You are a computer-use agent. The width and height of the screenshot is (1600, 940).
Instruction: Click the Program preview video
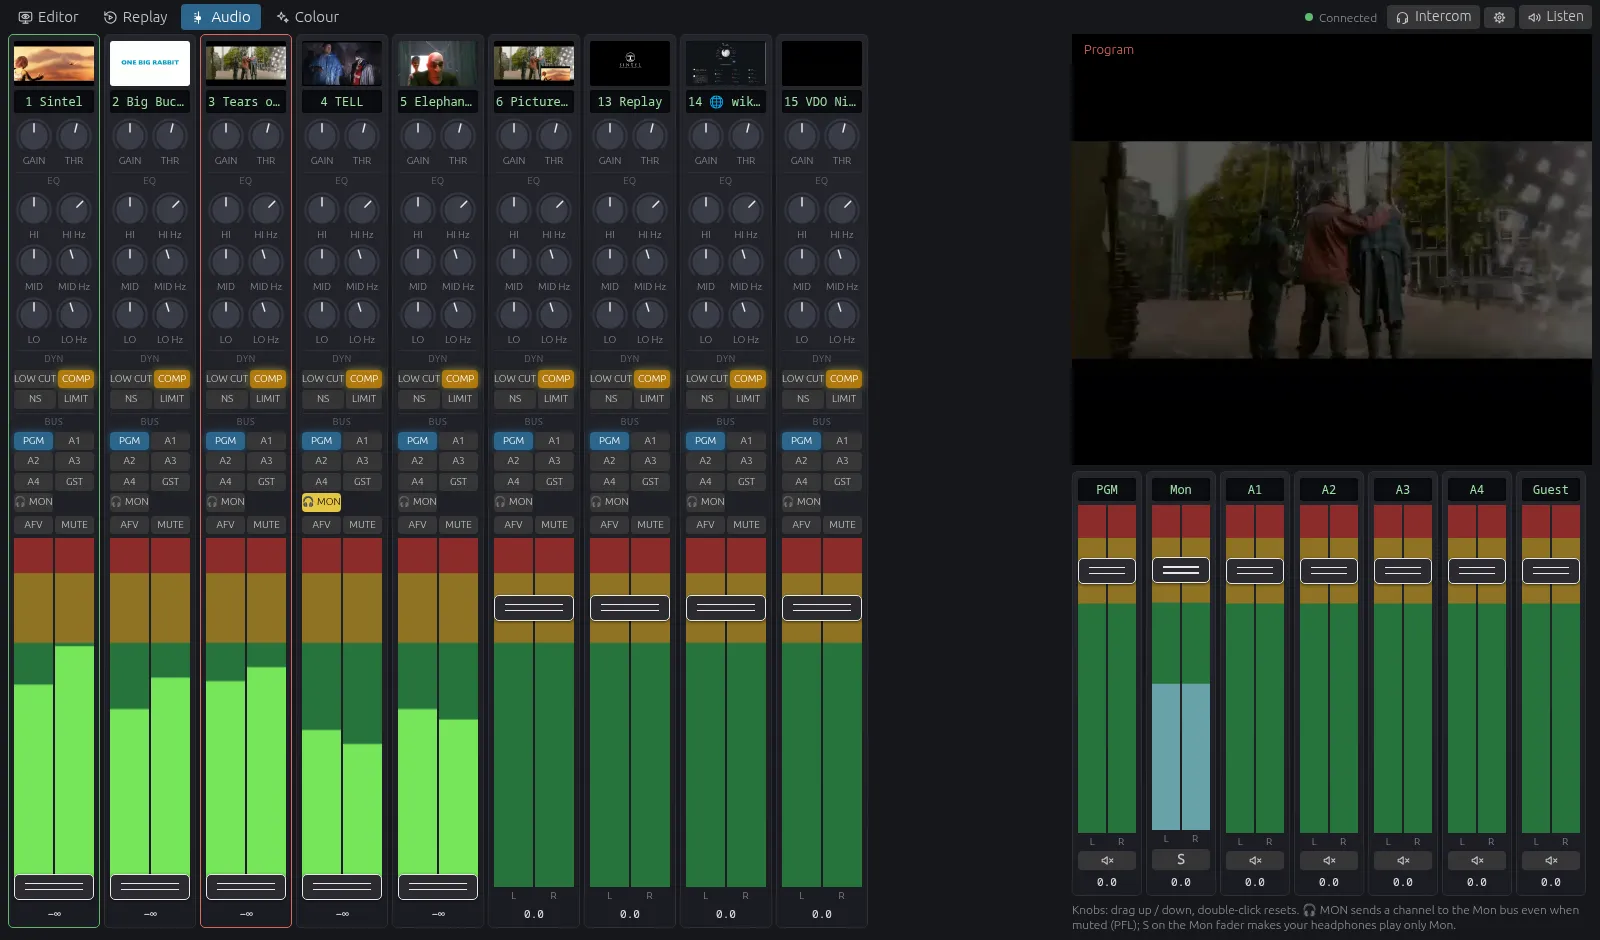click(1332, 250)
